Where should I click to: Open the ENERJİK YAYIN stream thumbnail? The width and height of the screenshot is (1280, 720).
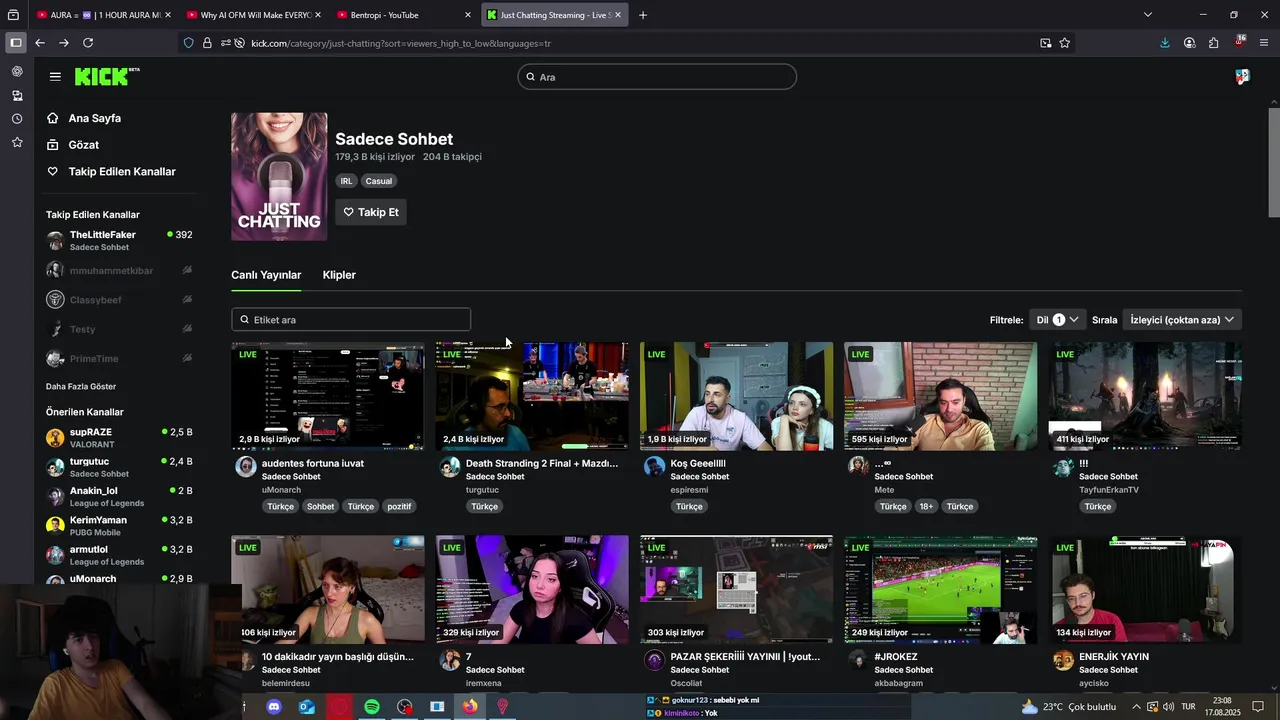1145,590
